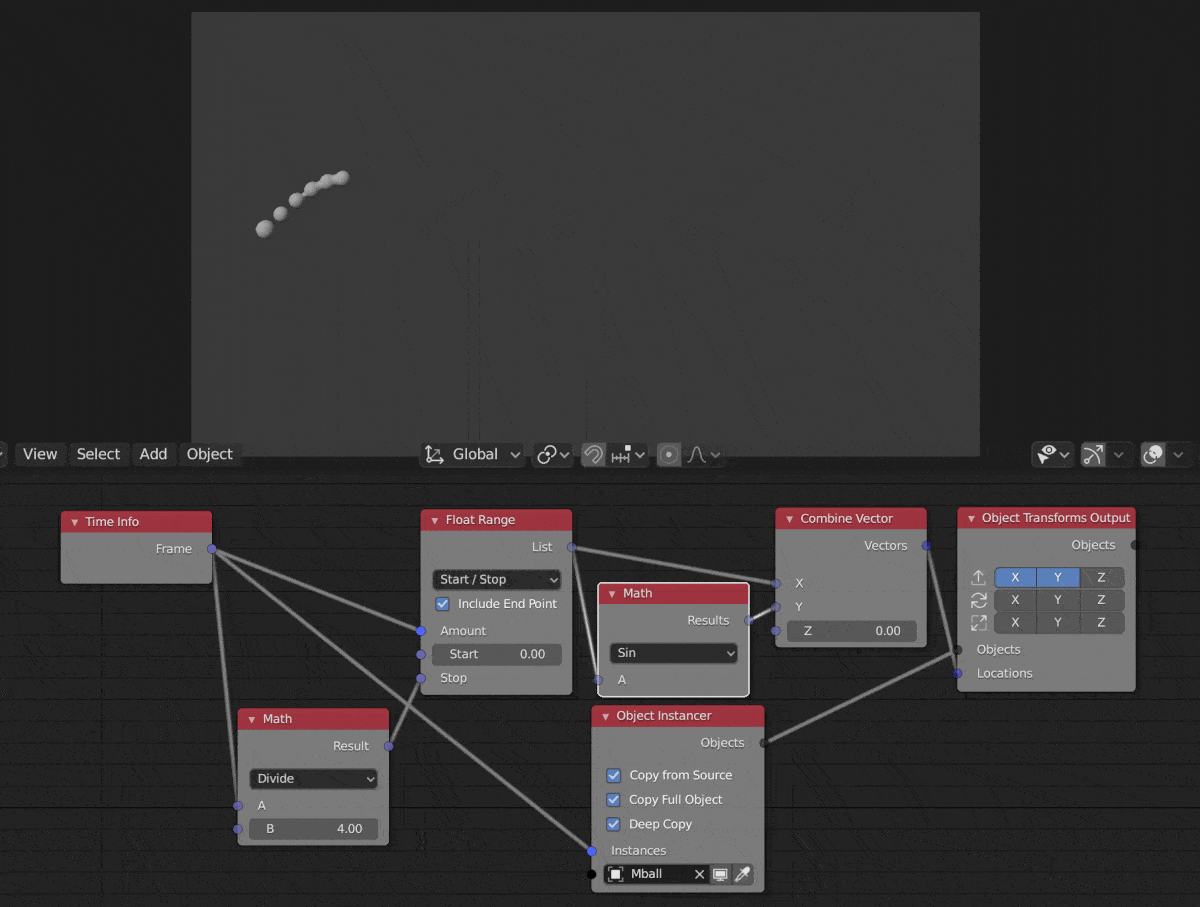Click the Start 0.00 value field

497,654
